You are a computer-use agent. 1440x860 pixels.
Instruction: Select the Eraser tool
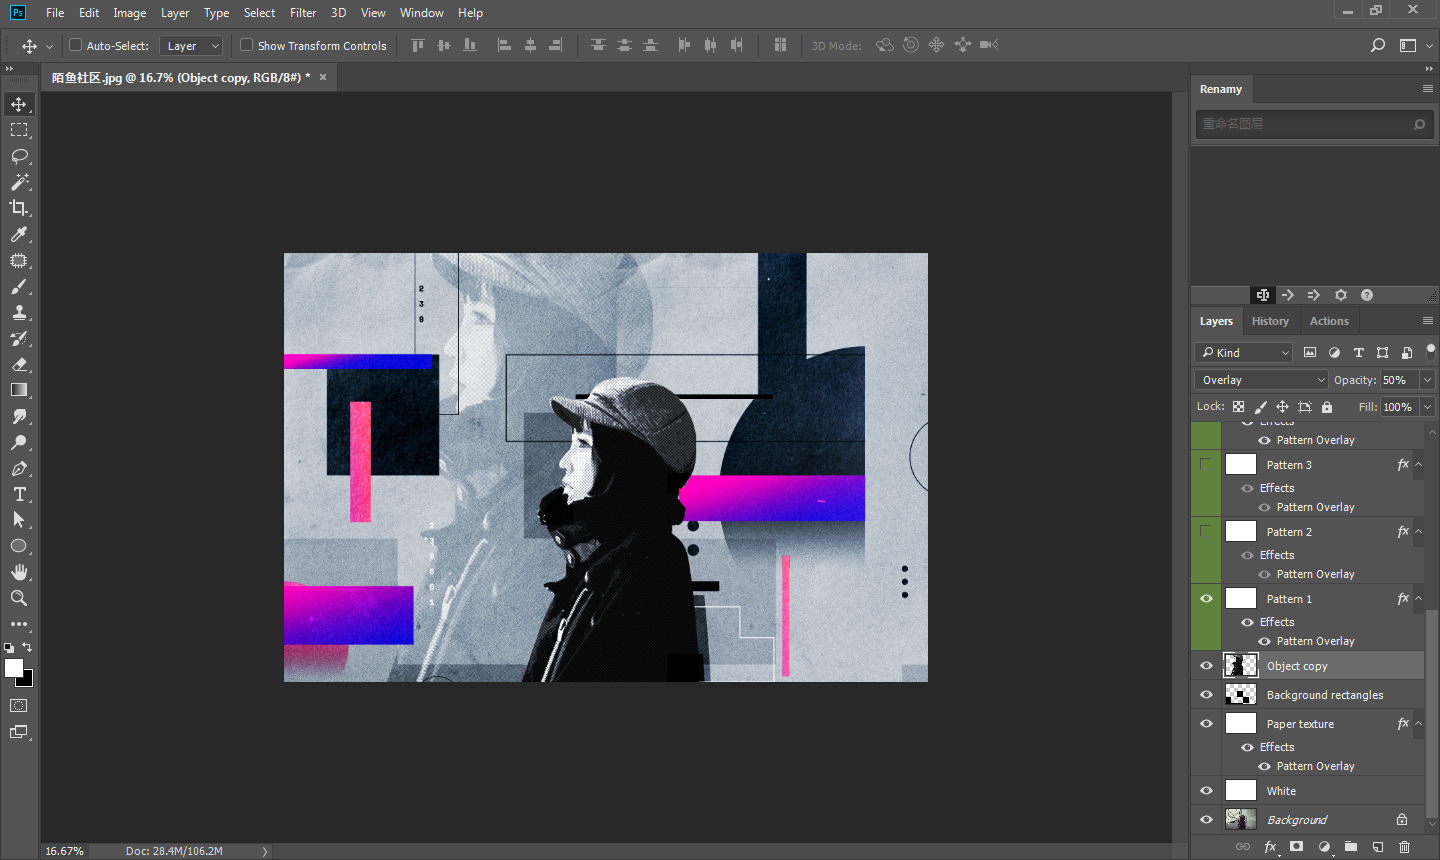[x=19, y=364]
